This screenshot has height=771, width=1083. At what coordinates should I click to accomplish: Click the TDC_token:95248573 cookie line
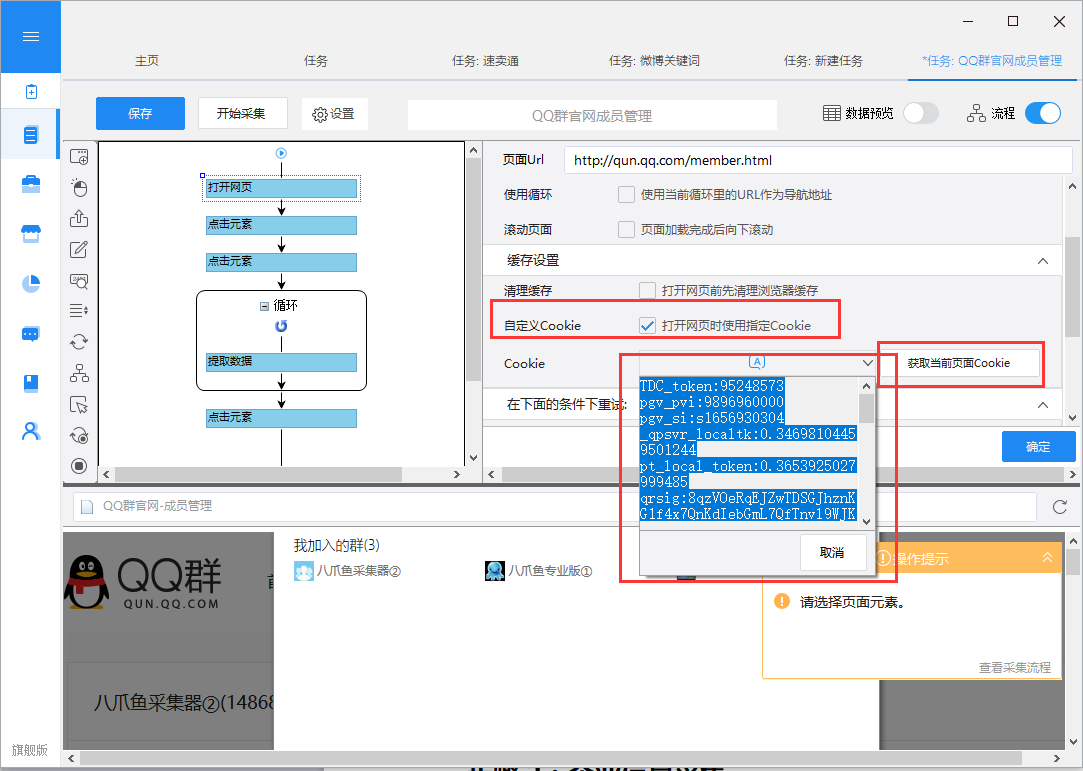711,386
